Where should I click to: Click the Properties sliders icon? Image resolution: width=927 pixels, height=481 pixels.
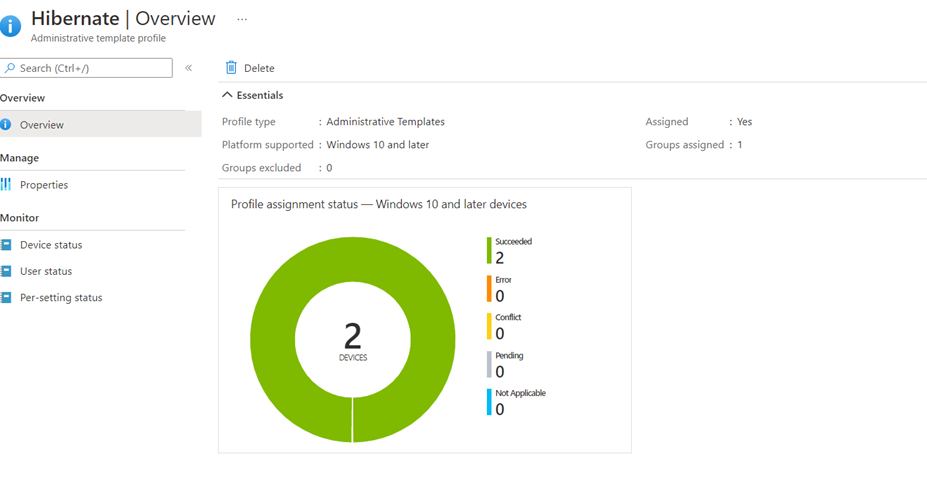[6, 185]
